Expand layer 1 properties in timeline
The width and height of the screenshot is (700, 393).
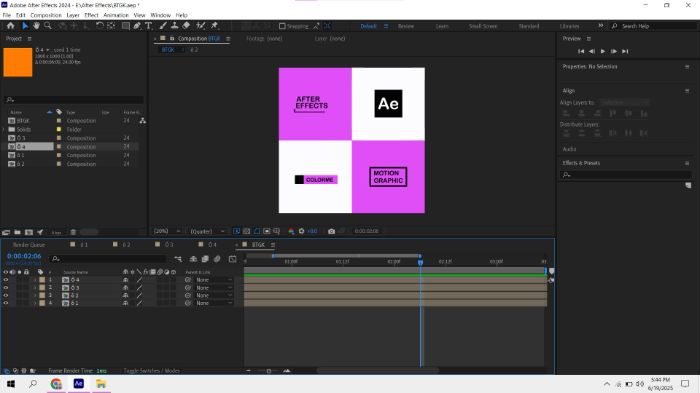click(35, 280)
